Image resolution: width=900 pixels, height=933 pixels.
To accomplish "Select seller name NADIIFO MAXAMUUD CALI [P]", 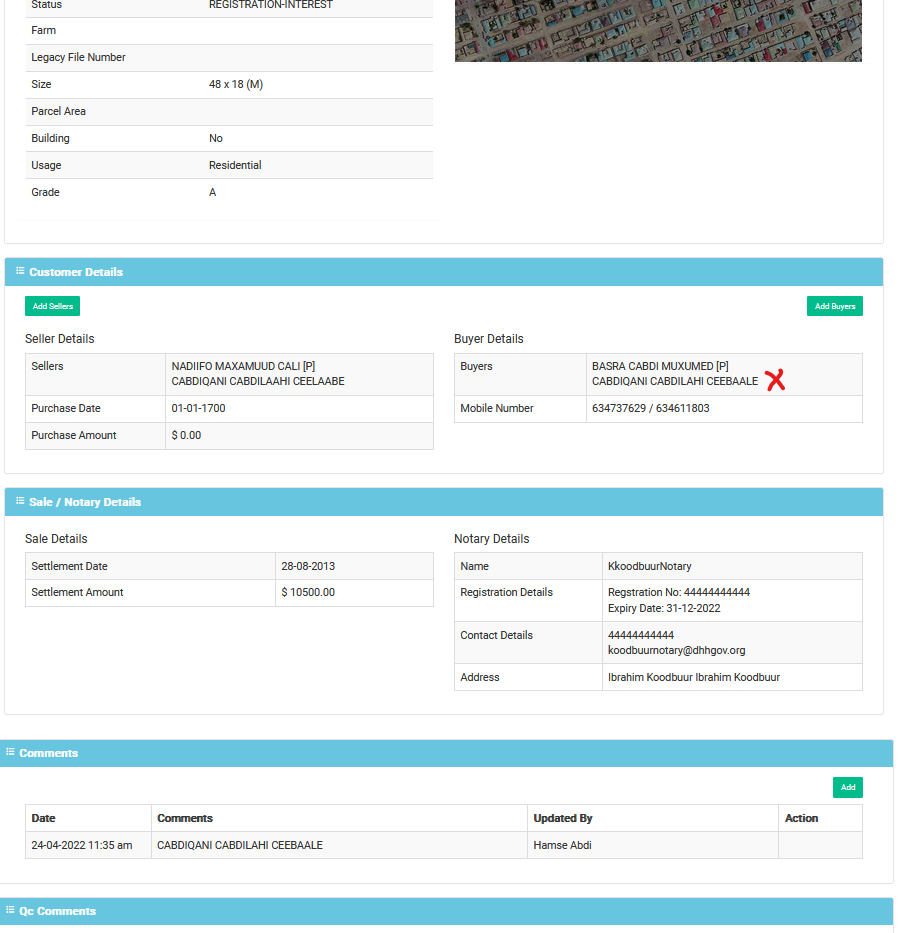I will point(243,366).
